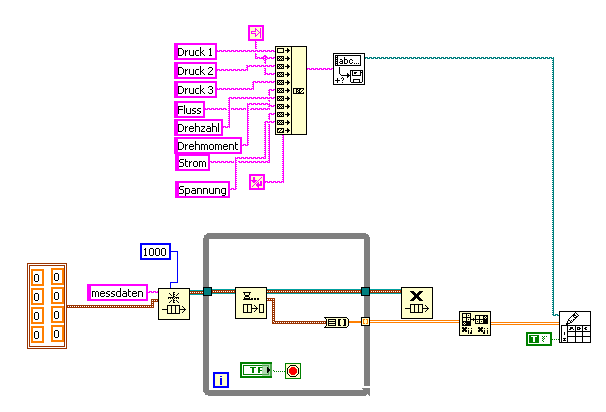
Task: Click the tab constant above Druck 1
Action: pos(256,33)
